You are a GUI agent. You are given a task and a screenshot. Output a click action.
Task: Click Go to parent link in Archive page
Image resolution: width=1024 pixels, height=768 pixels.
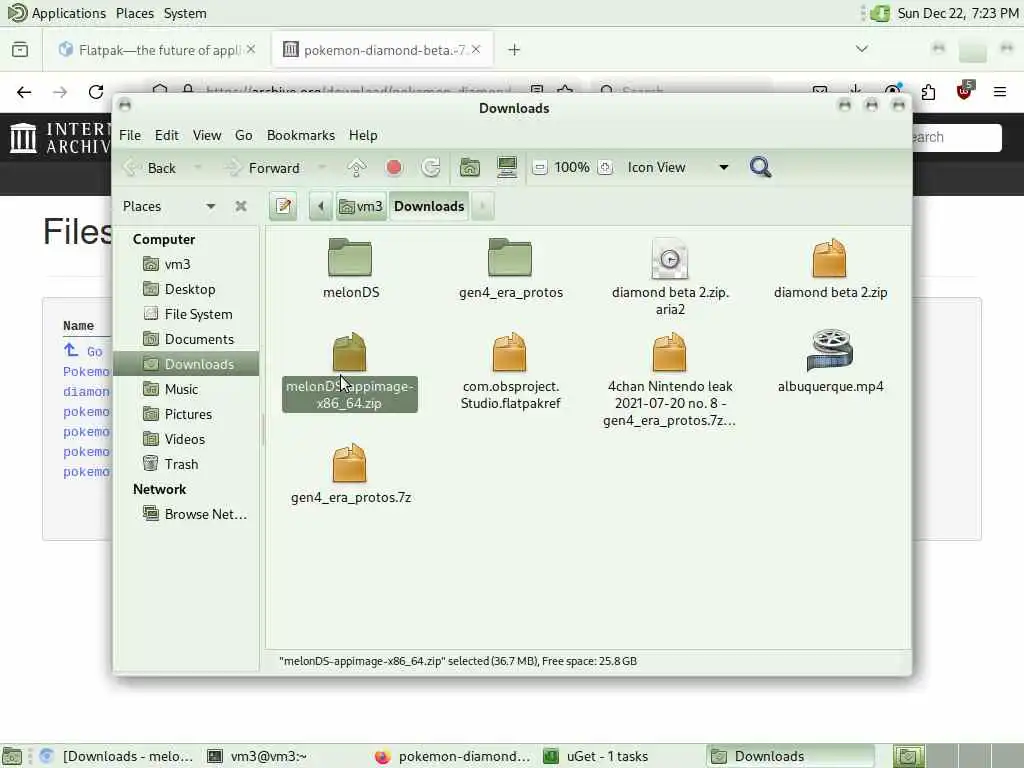click(84, 351)
